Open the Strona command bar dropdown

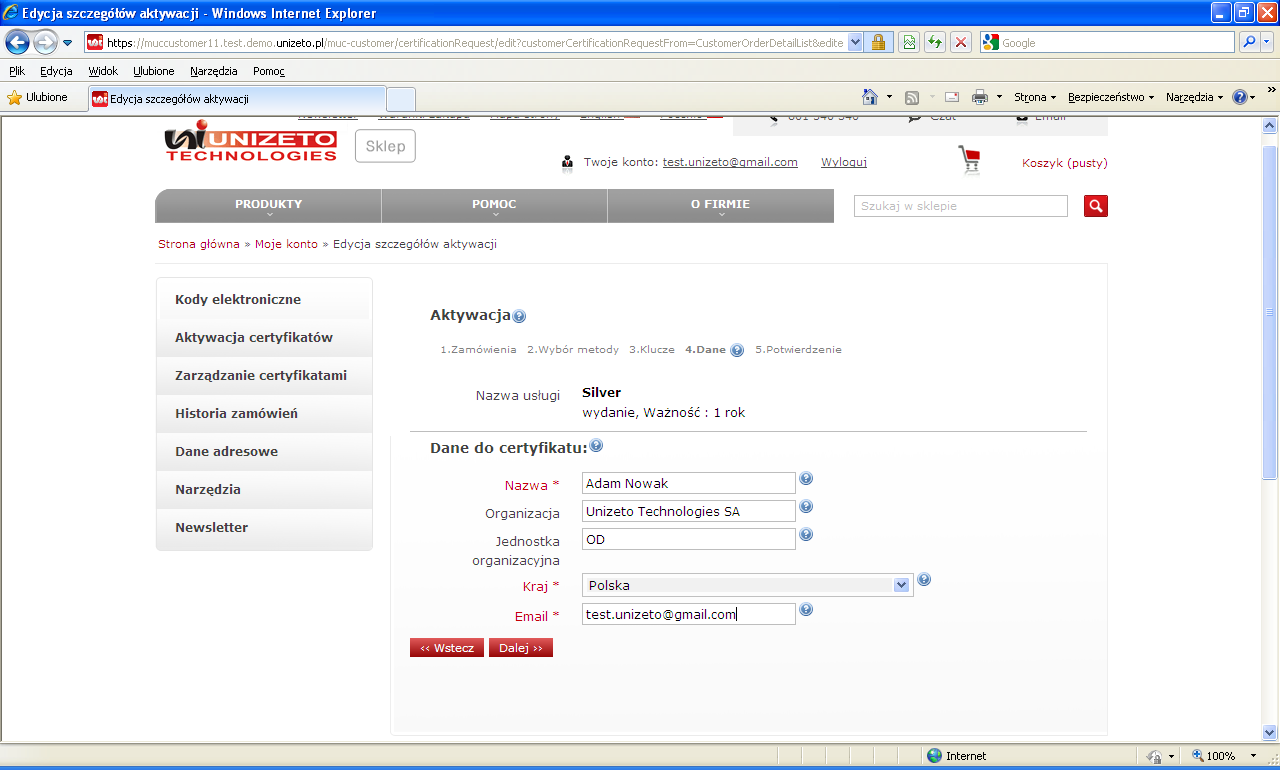[x=1035, y=97]
